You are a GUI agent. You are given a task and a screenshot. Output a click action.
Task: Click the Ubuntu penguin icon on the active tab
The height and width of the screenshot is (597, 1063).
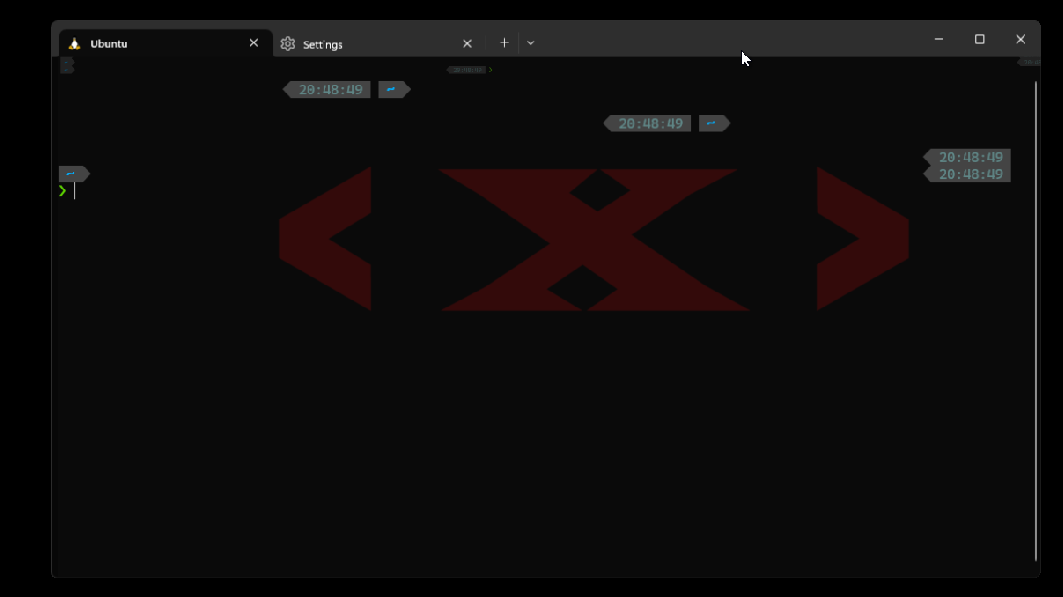click(x=73, y=43)
